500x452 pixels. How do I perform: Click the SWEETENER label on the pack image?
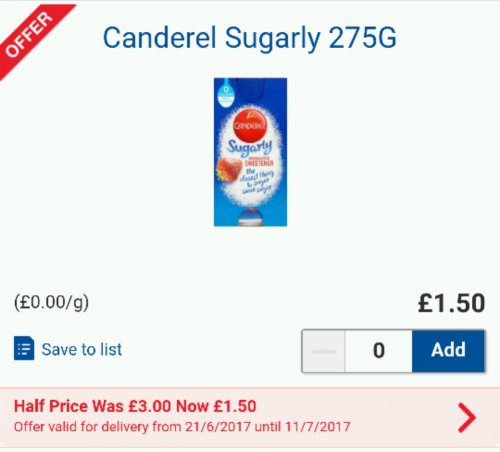tap(259, 163)
